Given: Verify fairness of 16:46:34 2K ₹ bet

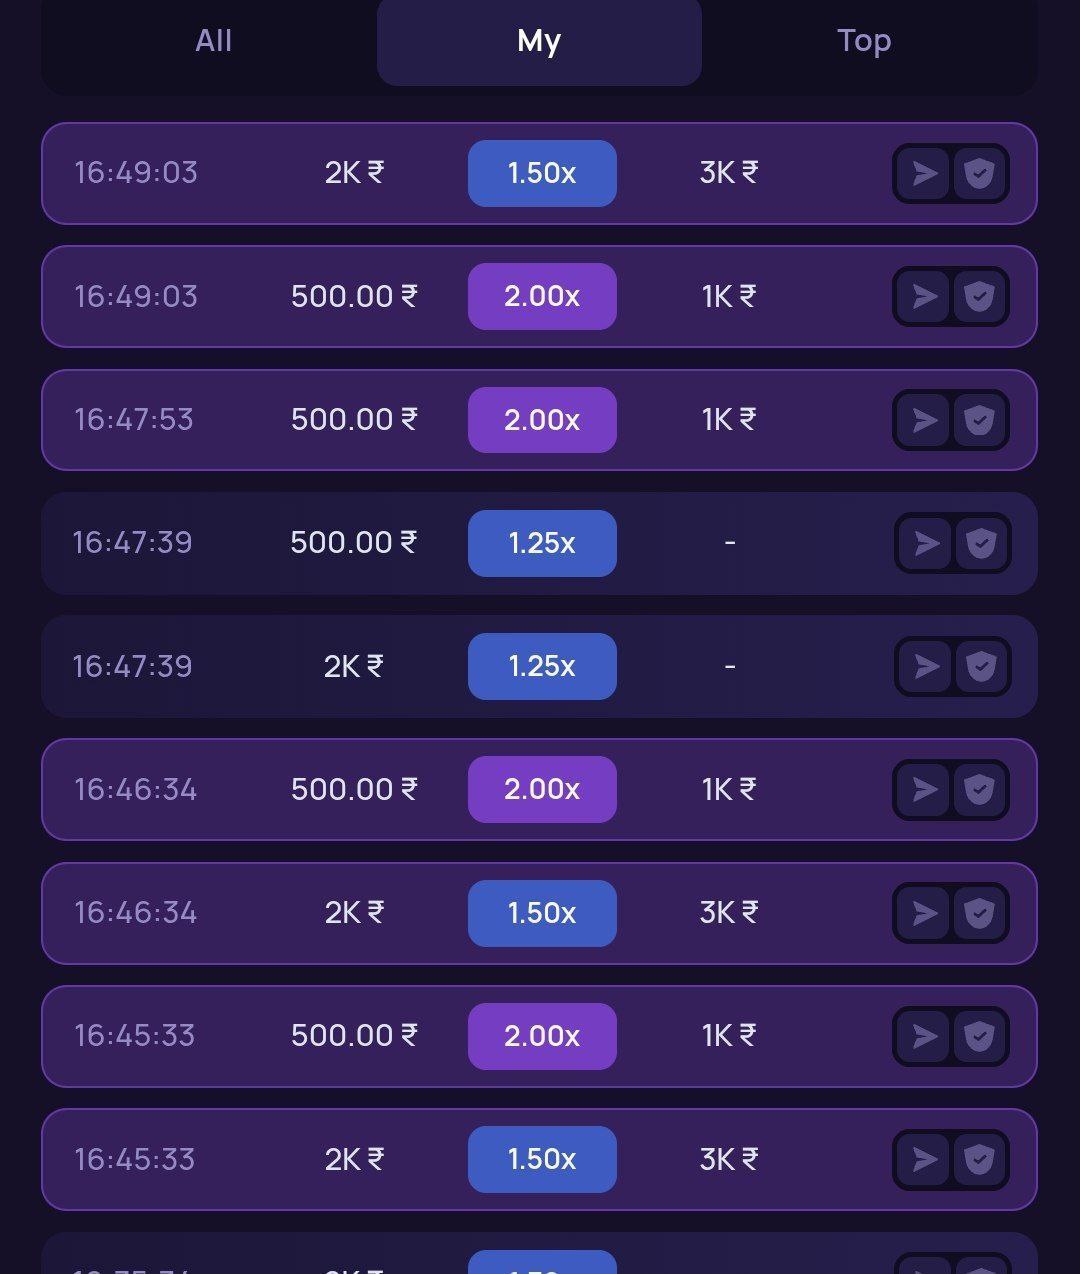Looking at the screenshot, I should 979,913.
